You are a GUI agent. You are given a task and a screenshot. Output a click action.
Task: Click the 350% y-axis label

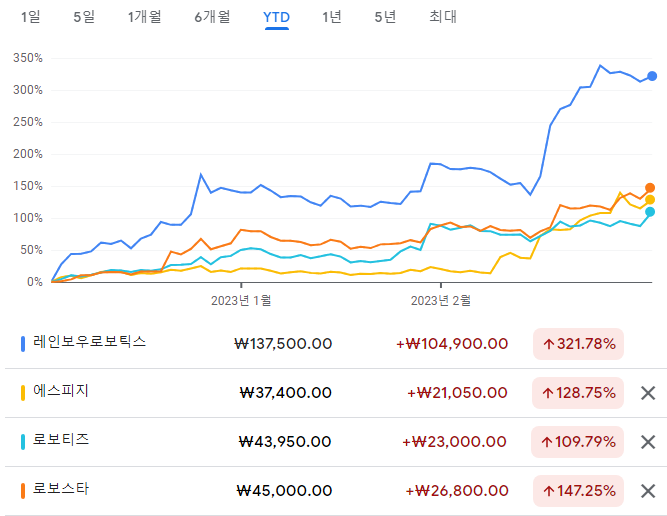(28, 58)
